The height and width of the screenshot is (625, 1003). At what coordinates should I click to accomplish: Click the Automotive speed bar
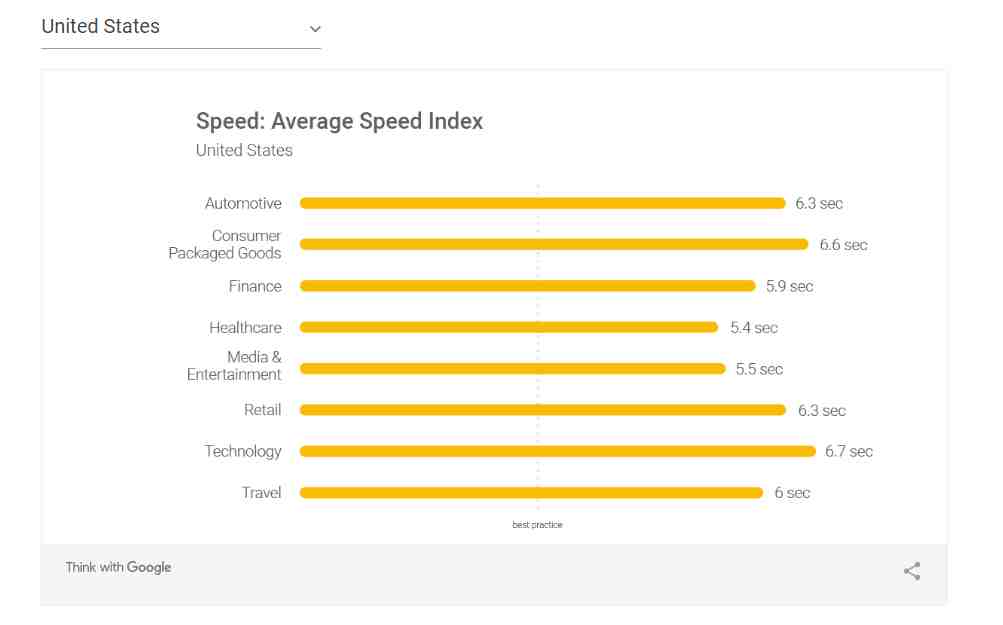(x=542, y=203)
